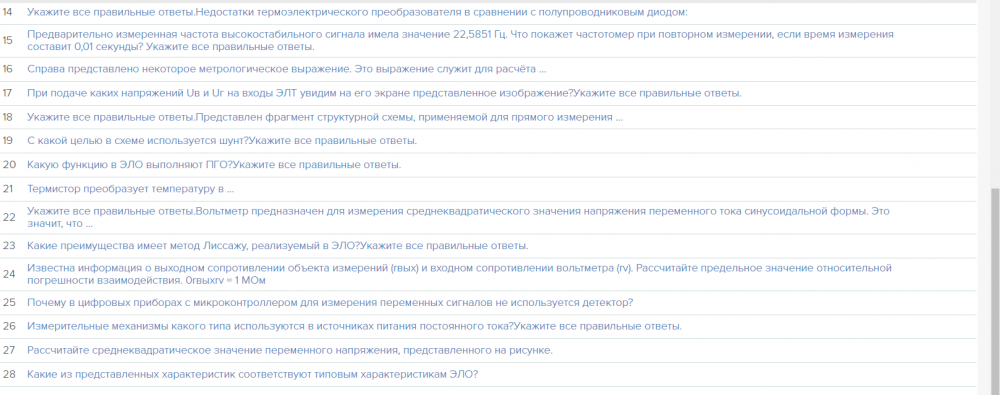Open question 28 about характеристикам ЭЛО
1000x395 pixels.
pyautogui.click(x=253, y=375)
